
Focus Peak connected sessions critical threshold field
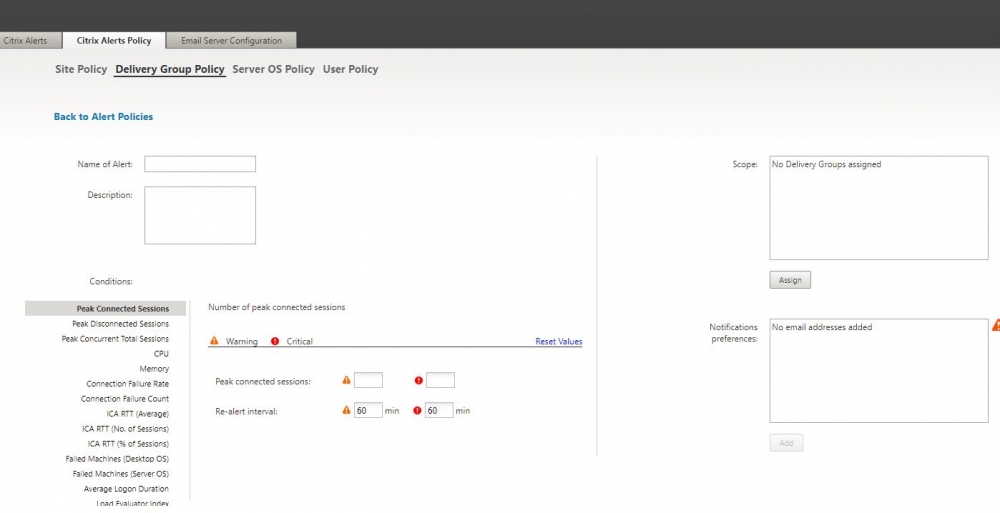(440, 380)
